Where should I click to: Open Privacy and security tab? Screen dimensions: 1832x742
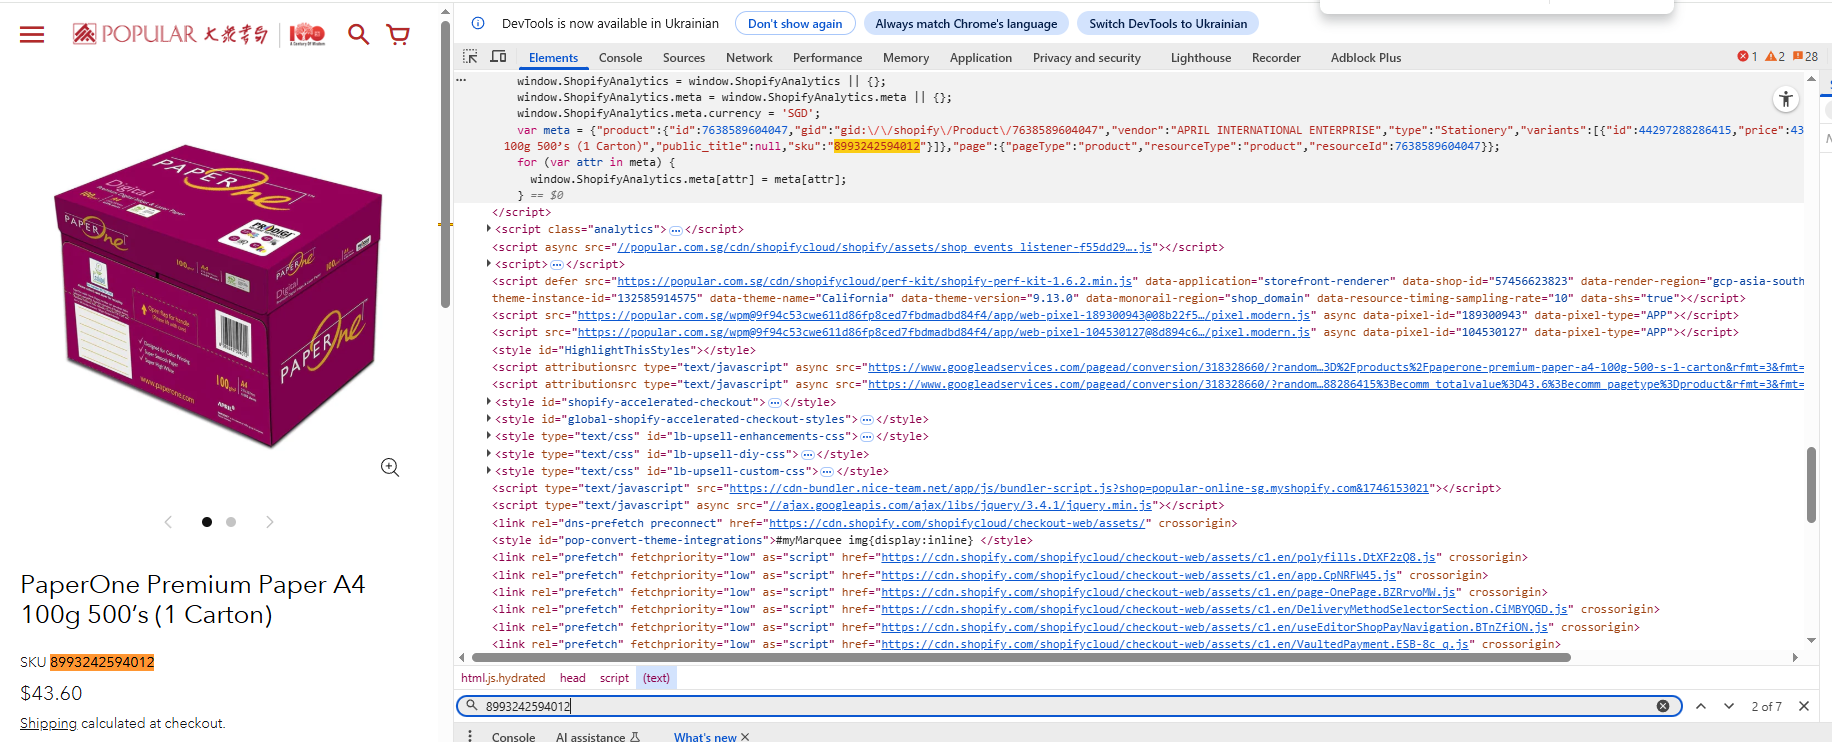(1087, 58)
